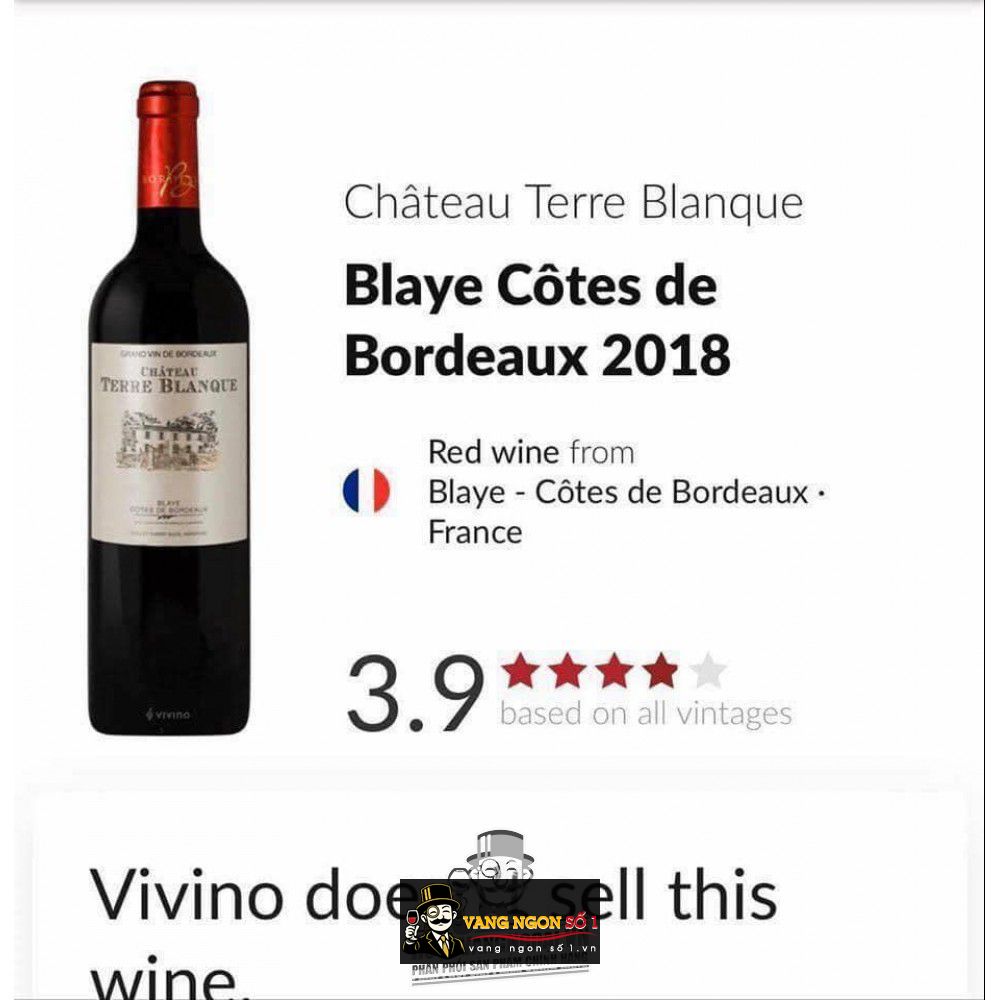This screenshot has height=1000, width=1000.
Task: Click the second red rating star
Action: tap(567, 670)
